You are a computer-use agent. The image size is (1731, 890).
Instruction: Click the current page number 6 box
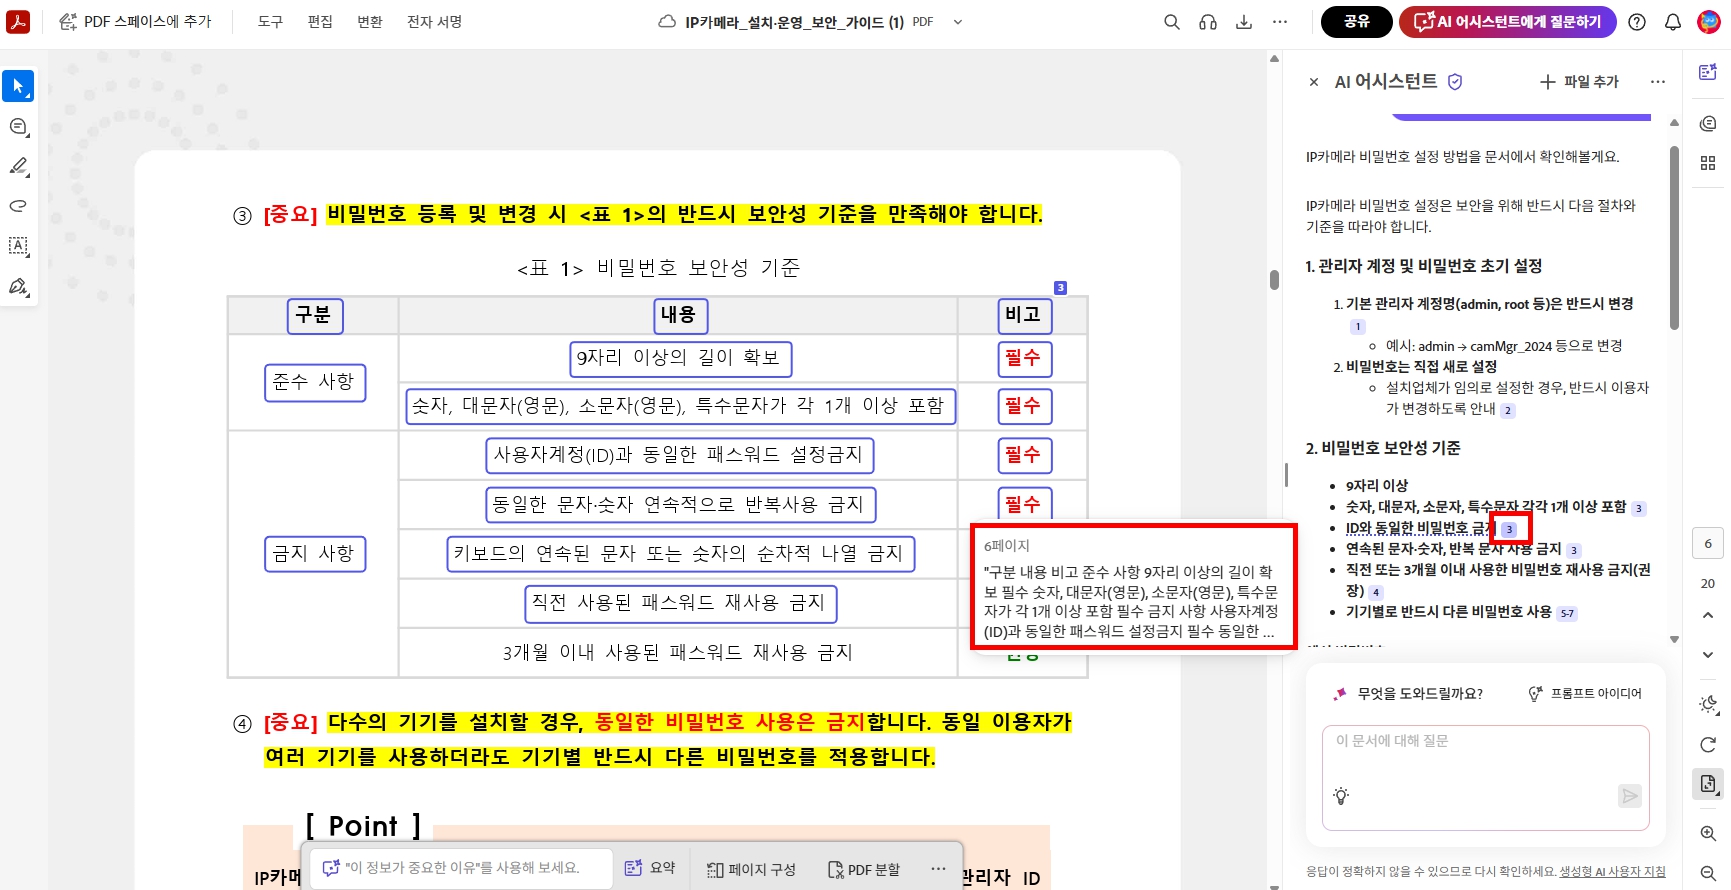1708,544
